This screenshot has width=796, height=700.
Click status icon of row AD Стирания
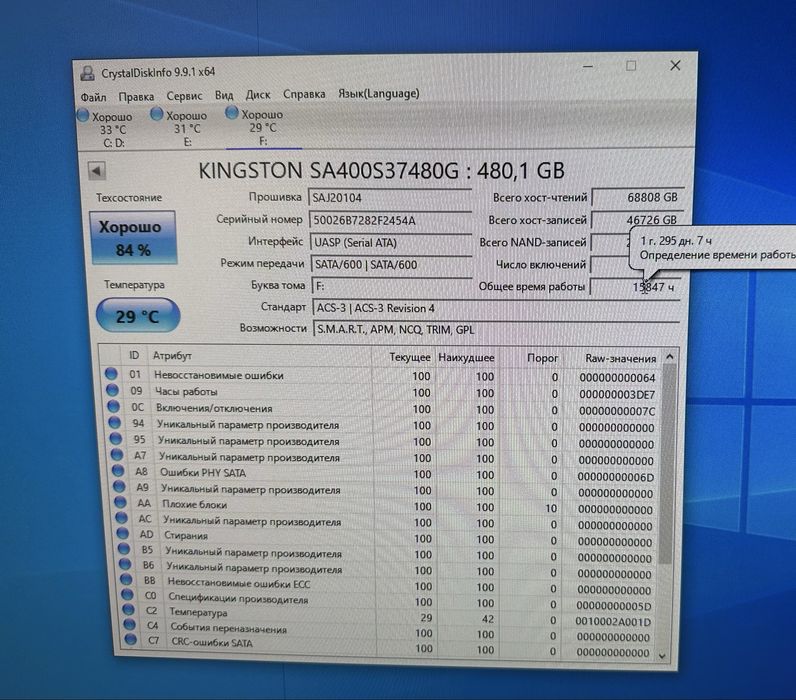(122, 534)
